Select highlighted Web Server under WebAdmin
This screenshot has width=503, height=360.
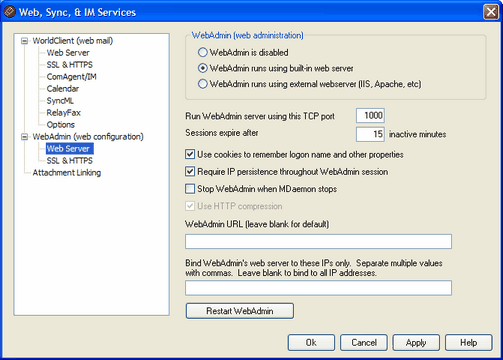pyautogui.click(x=70, y=149)
